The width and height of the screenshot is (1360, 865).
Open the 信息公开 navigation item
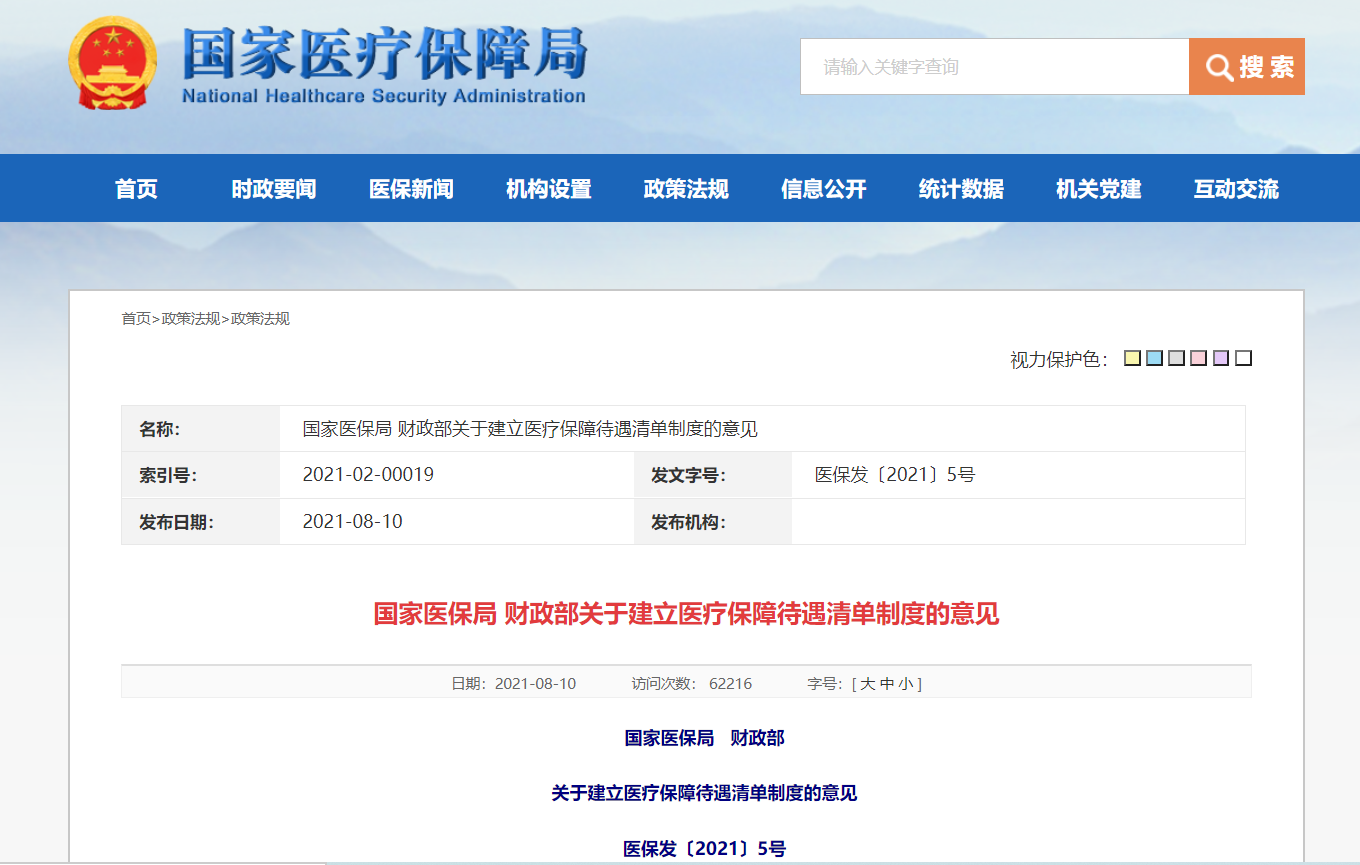[824, 189]
